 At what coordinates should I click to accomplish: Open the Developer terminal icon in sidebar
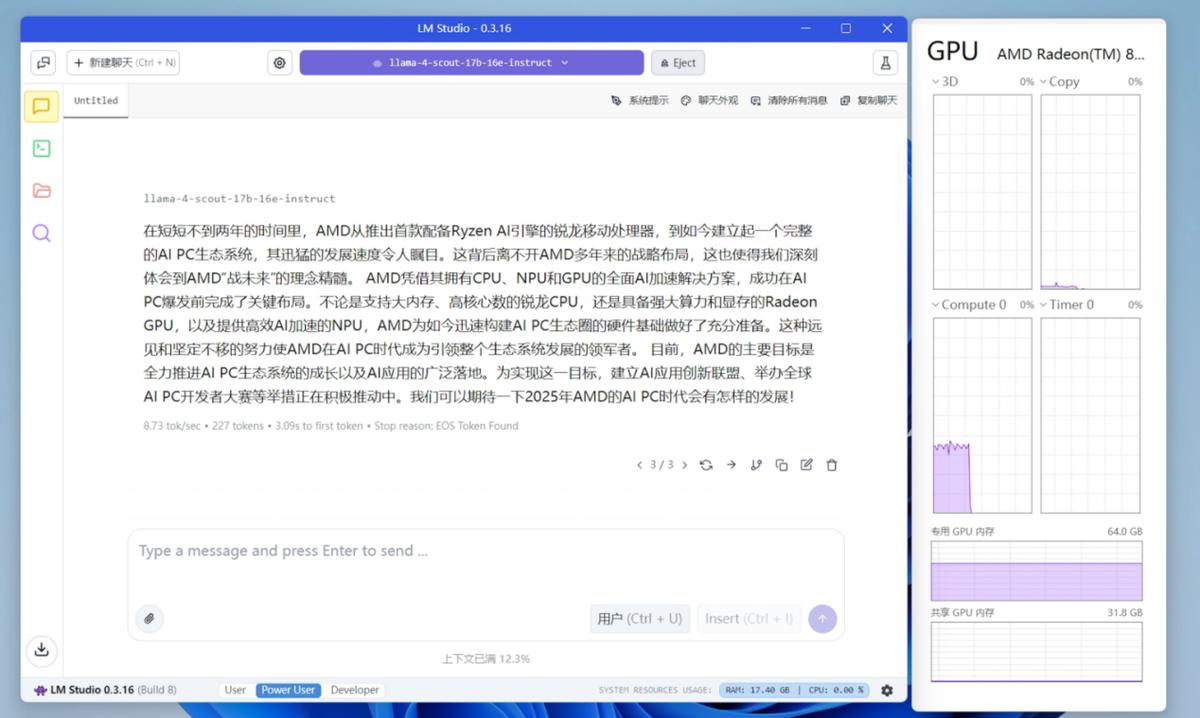[41, 148]
